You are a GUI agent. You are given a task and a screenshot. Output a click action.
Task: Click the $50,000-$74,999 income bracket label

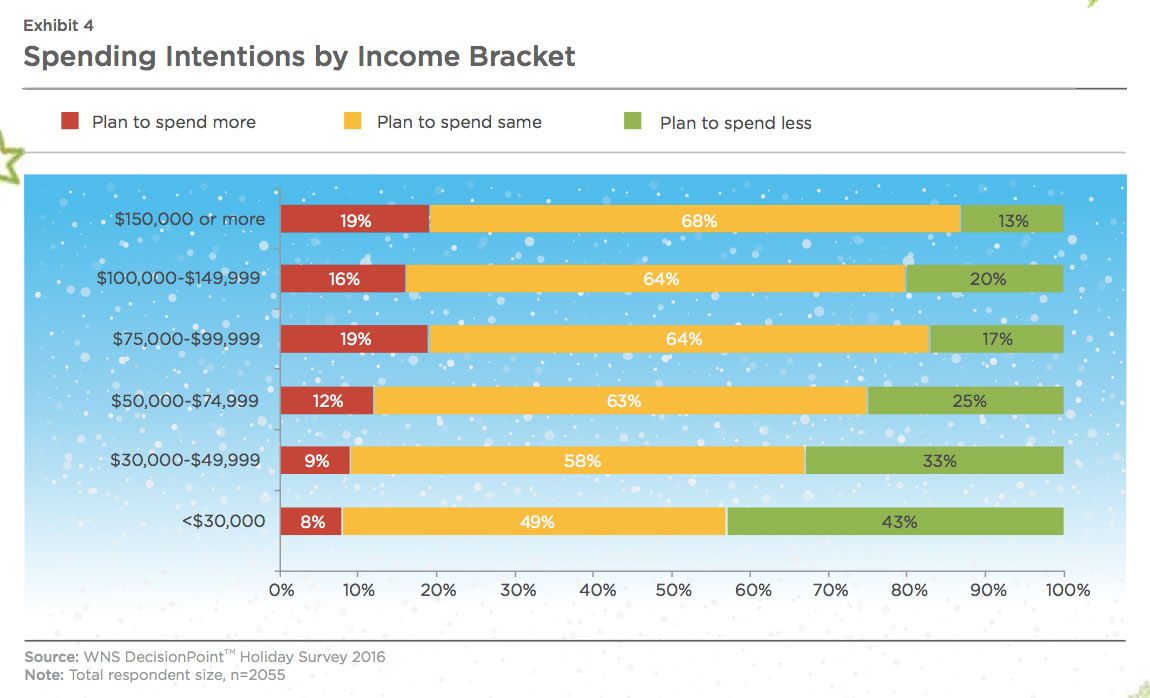point(185,401)
